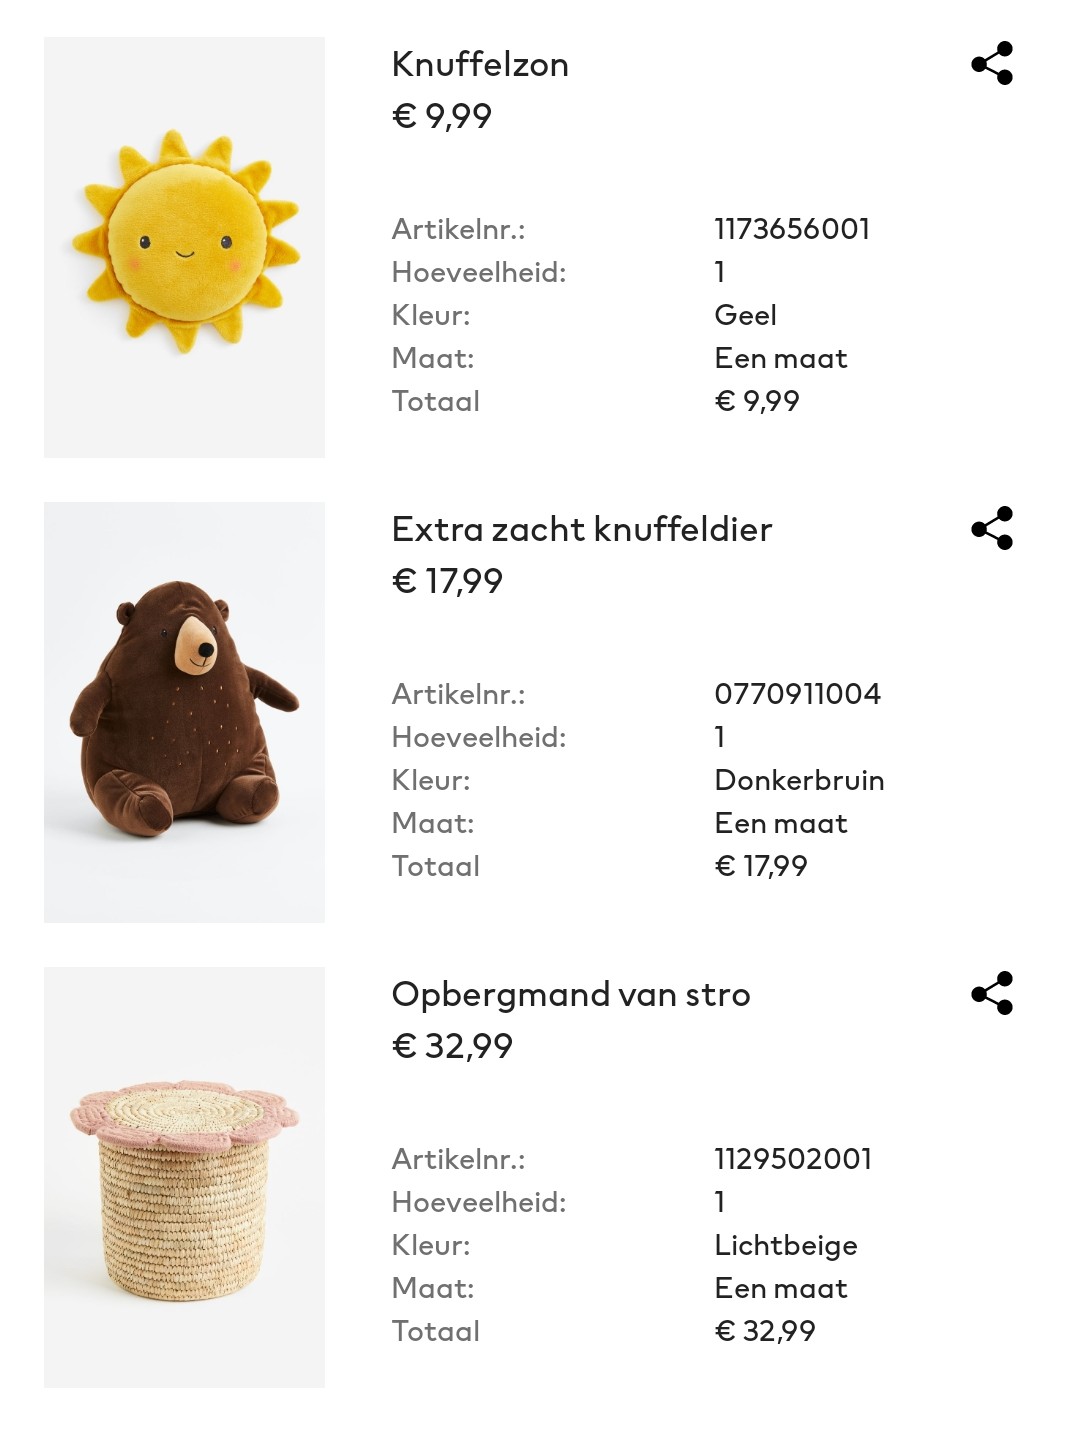Viewport: 1080px width, 1438px height.
Task: Open the yellow sun plush image
Action: pyautogui.click(x=184, y=247)
